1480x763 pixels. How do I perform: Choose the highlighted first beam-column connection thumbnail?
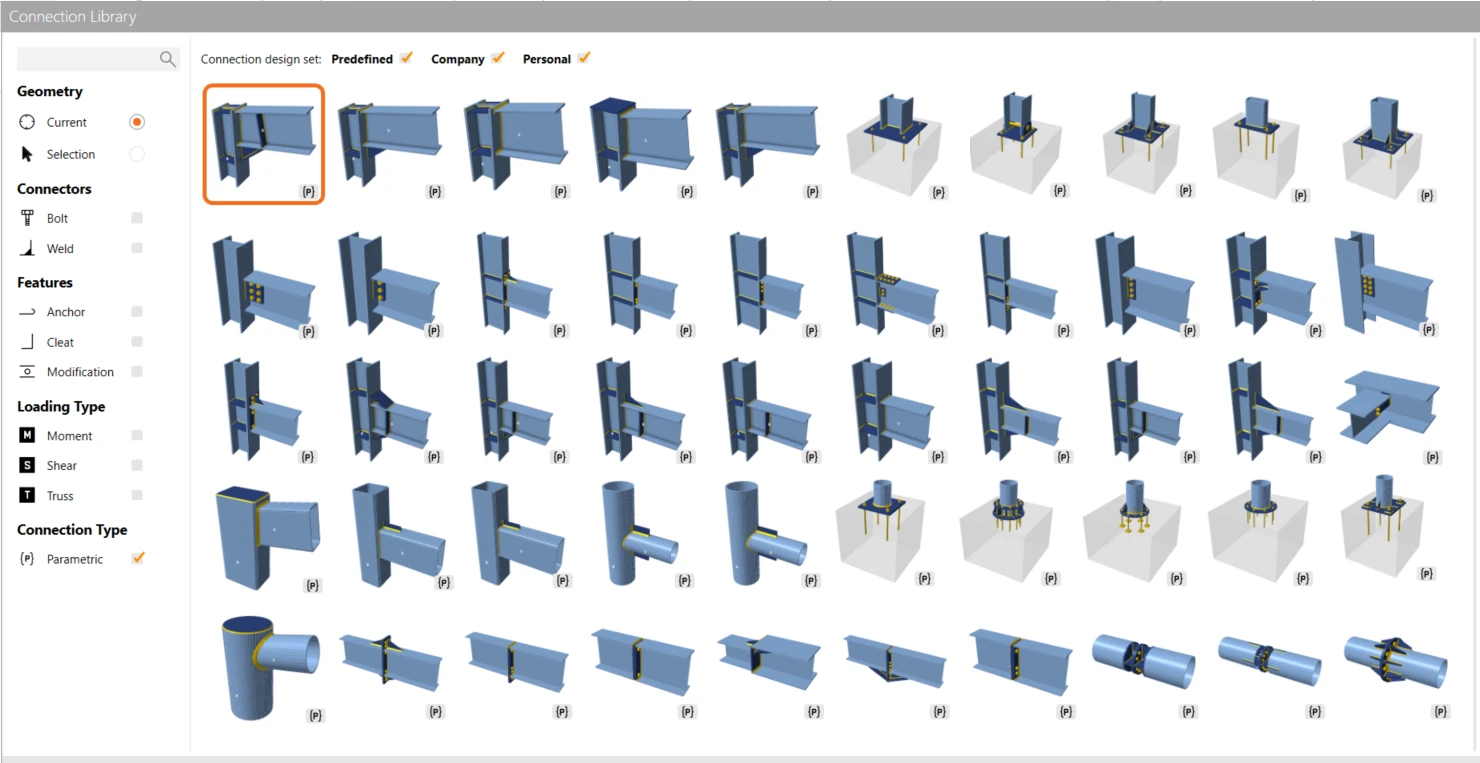click(x=264, y=144)
